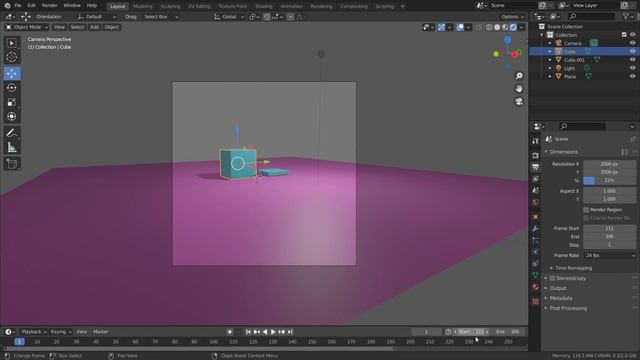The width and height of the screenshot is (640, 360).
Task: Toggle camera view with the camera icon
Action: (519, 101)
